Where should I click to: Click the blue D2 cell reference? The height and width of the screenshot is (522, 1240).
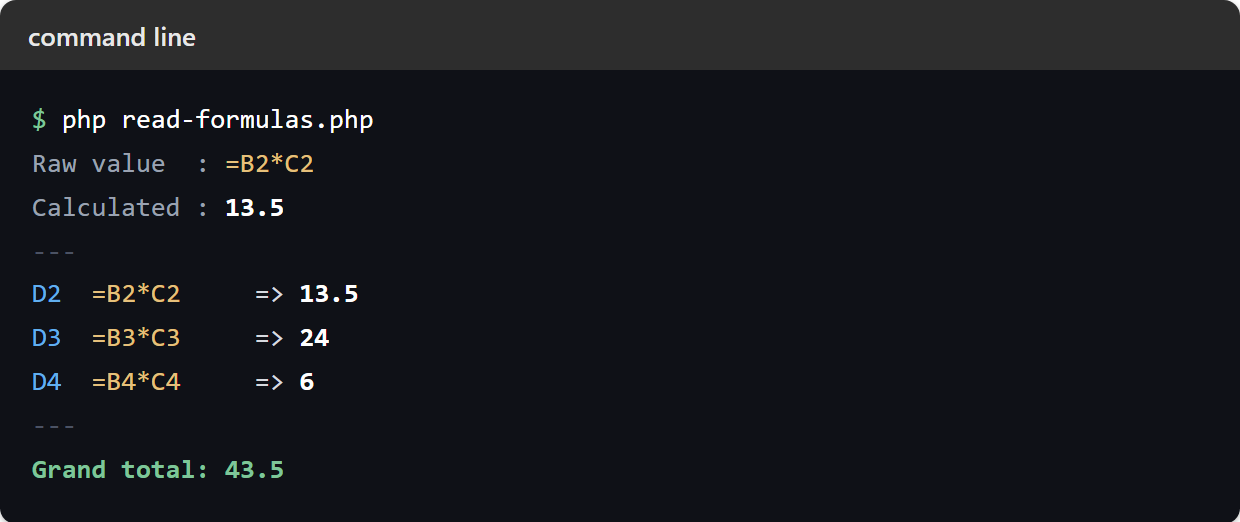(47, 294)
